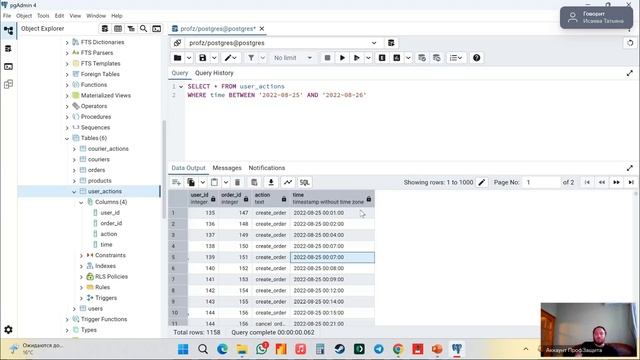Open the Execute options dropdown arrow

[x=368, y=58]
